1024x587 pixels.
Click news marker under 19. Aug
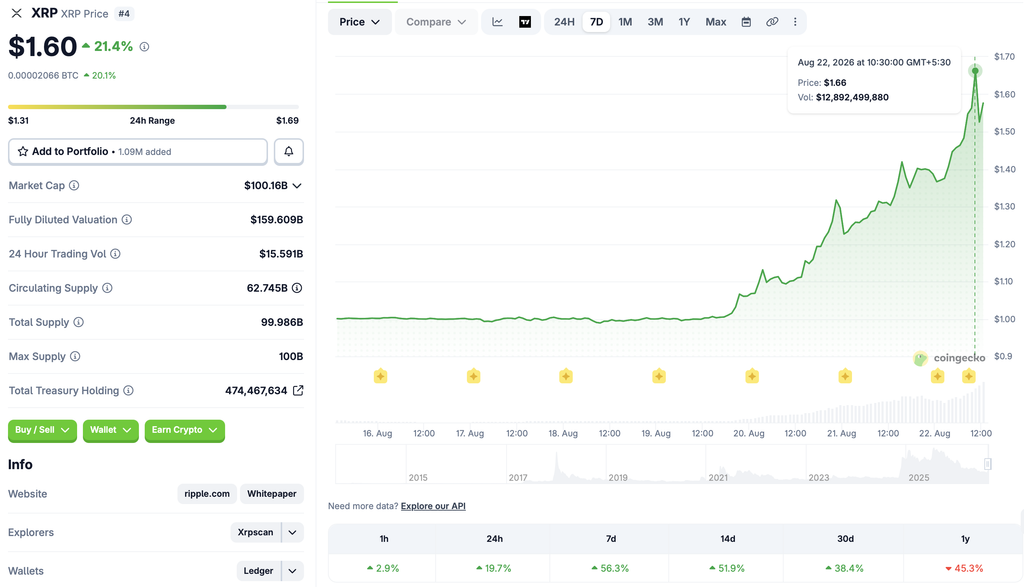click(659, 376)
